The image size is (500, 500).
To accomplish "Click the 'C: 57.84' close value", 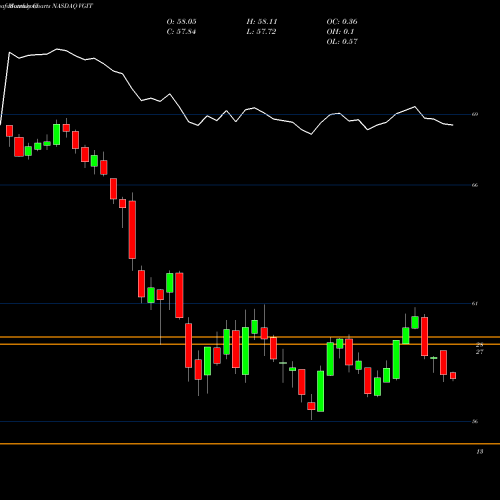I will (181, 32).
